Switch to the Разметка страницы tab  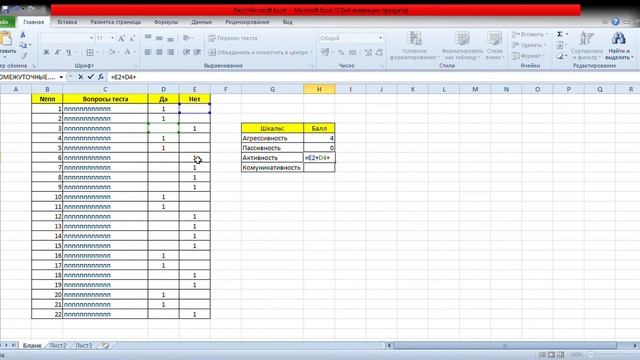116,22
